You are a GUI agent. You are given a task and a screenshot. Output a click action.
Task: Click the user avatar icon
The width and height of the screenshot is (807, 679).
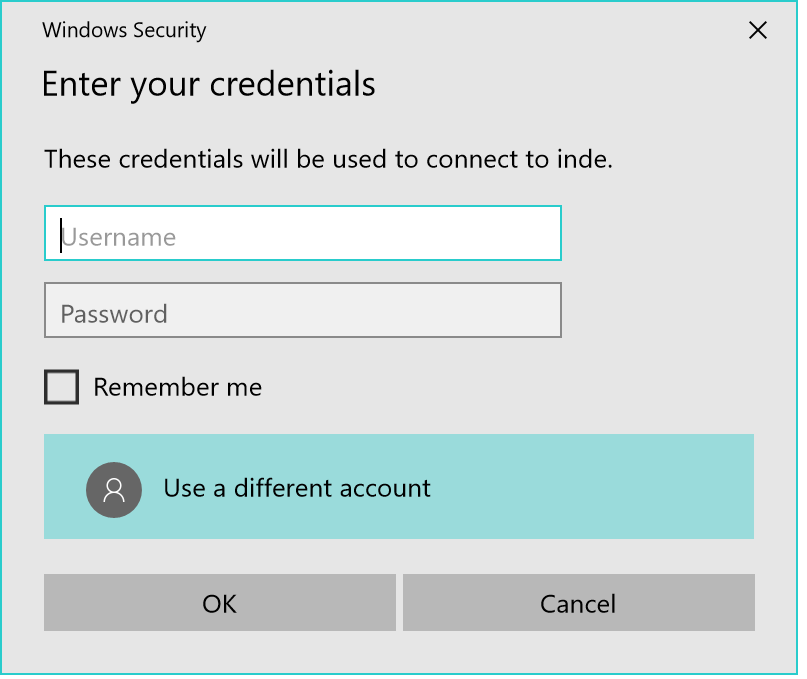114,489
